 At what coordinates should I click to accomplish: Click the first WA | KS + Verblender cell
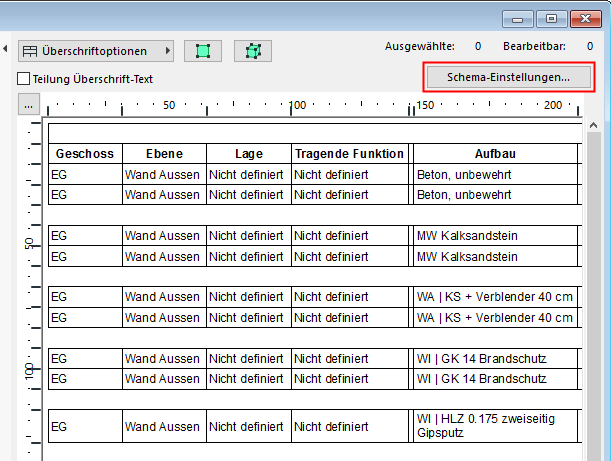pyautogui.click(x=495, y=297)
